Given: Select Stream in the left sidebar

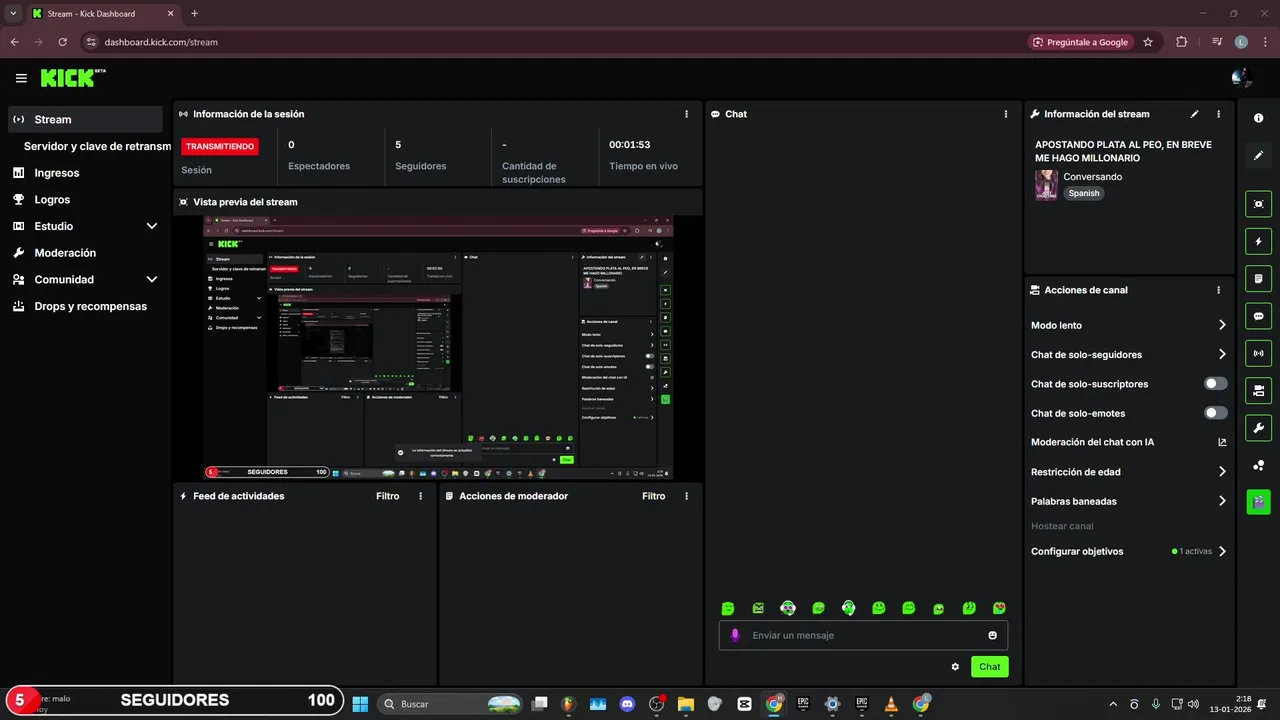Looking at the screenshot, I should 85,119.
